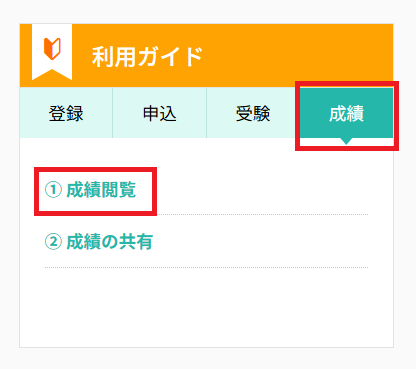Click the beginner mark icon in header
This screenshot has height=369, width=416.
coord(52,49)
